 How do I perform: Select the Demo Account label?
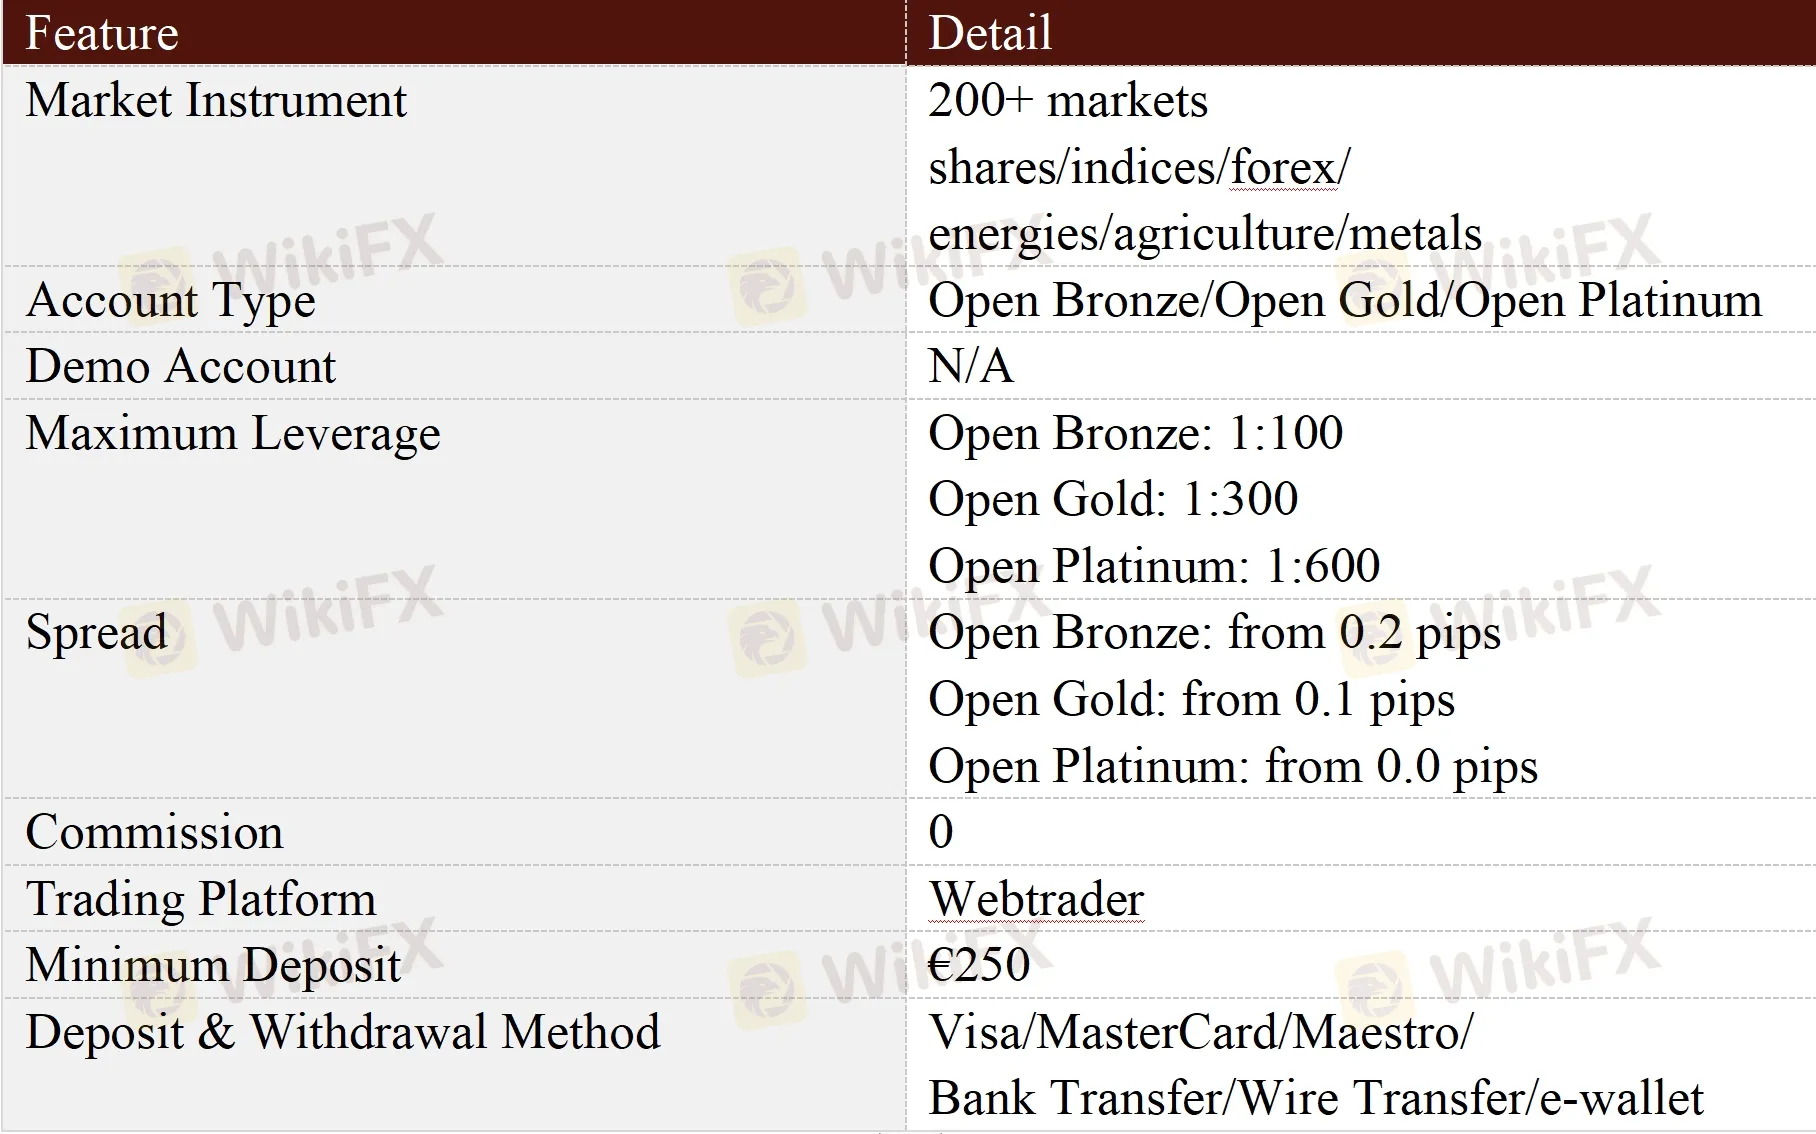181,366
